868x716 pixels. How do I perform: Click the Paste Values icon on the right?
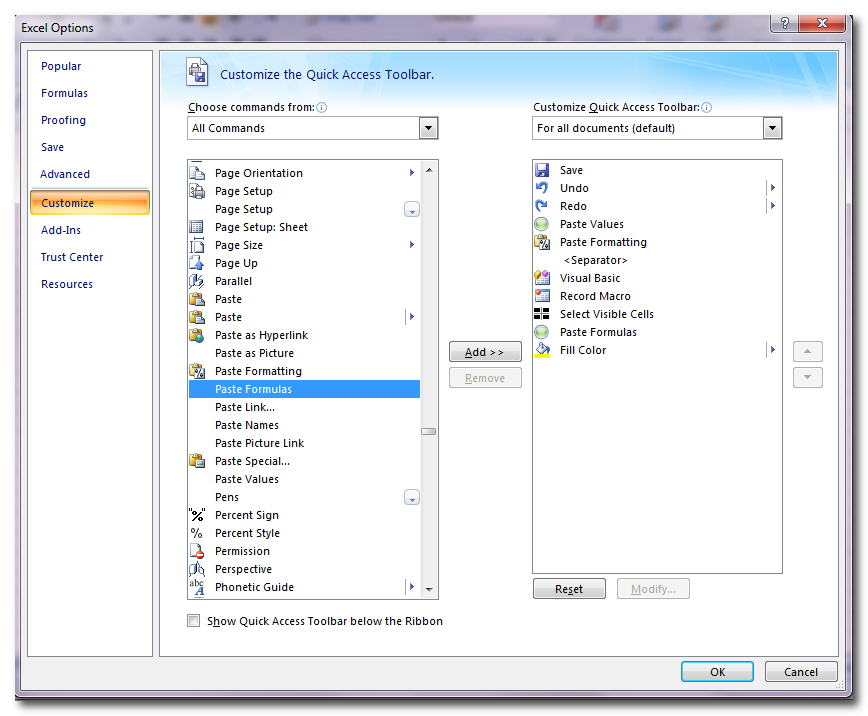(542, 224)
